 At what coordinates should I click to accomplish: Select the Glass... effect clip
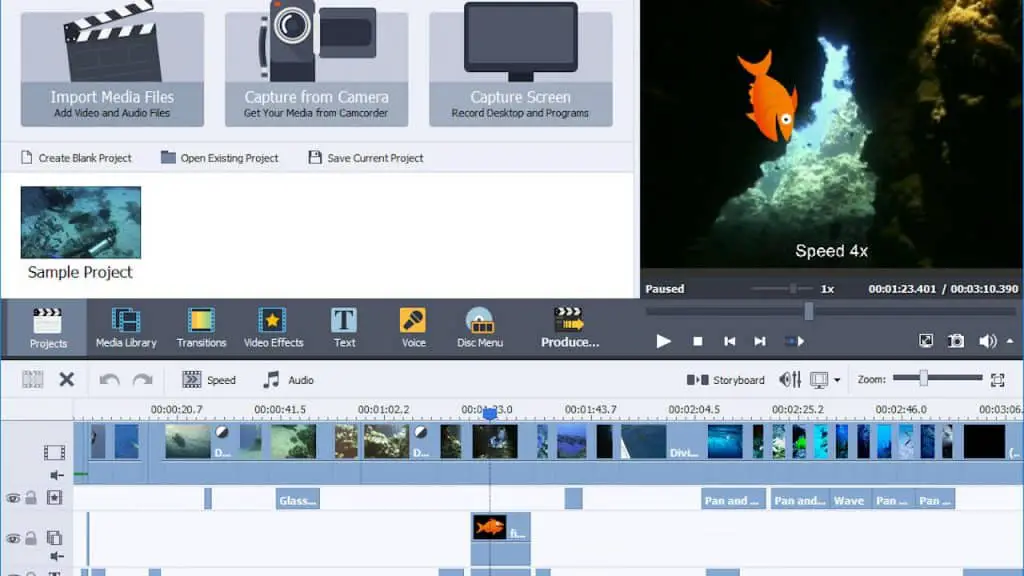click(298, 500)
